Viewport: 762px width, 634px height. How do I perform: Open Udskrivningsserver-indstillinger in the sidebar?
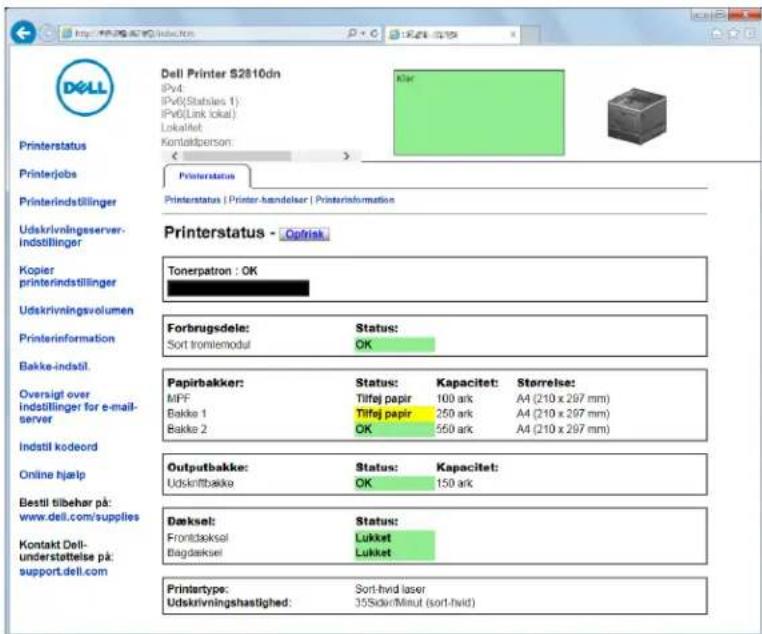[x=72, y=236]
